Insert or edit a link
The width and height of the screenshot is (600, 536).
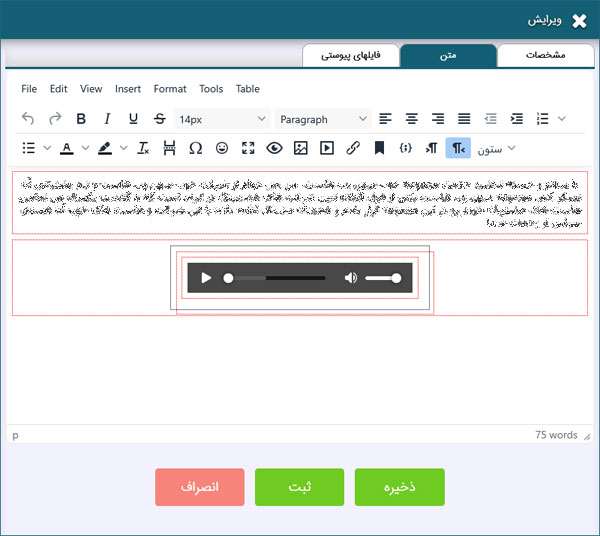pos(353,148)
